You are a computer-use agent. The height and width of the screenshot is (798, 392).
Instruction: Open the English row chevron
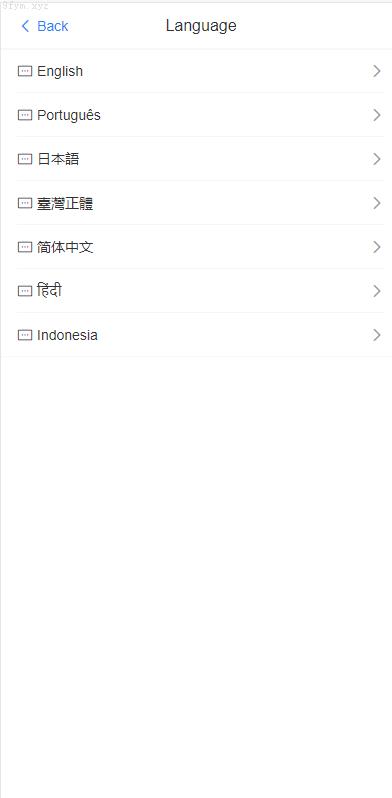pyautogui.click(x=377, y=71)
